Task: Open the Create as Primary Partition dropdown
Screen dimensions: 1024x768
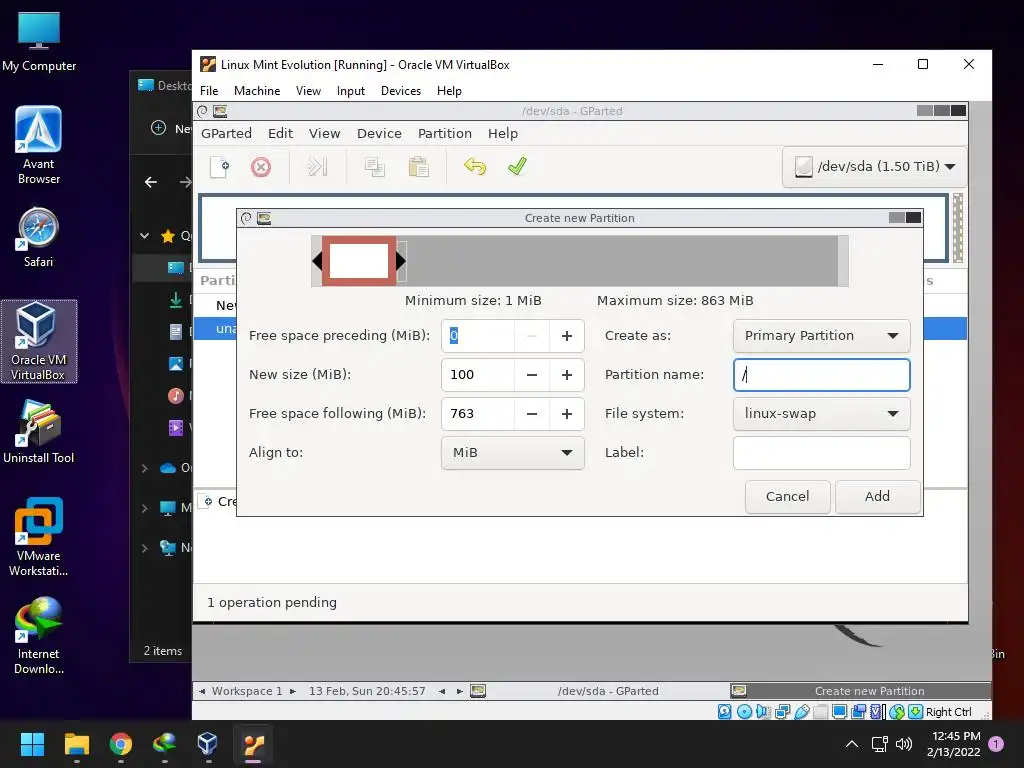Action: pos(822,336)
